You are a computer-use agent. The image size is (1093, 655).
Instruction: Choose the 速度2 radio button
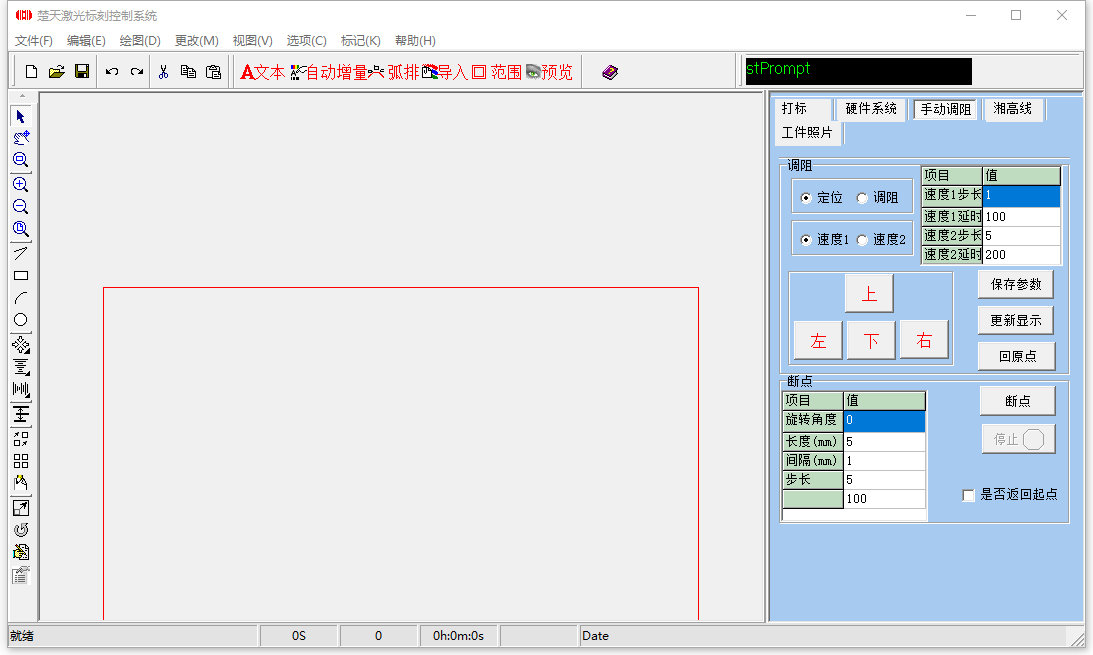(862, 240)
